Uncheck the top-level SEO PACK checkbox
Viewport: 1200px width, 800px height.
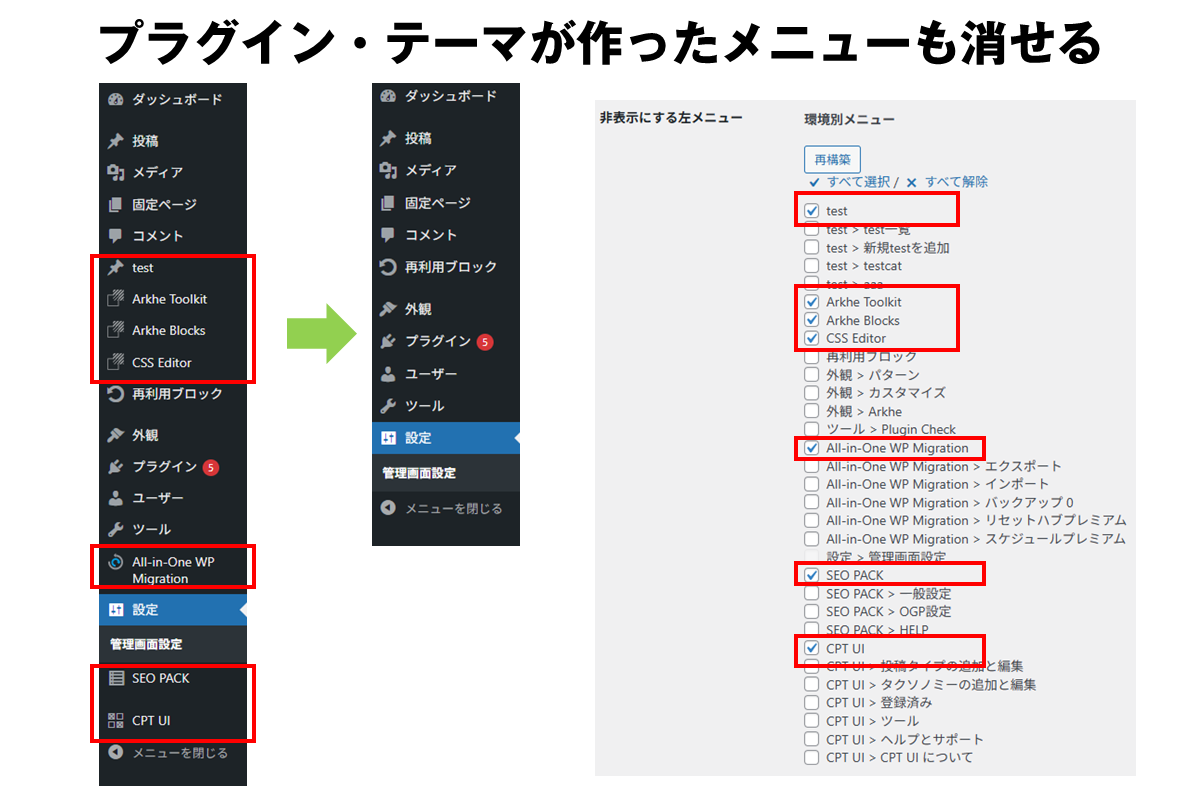click(812, 575)
